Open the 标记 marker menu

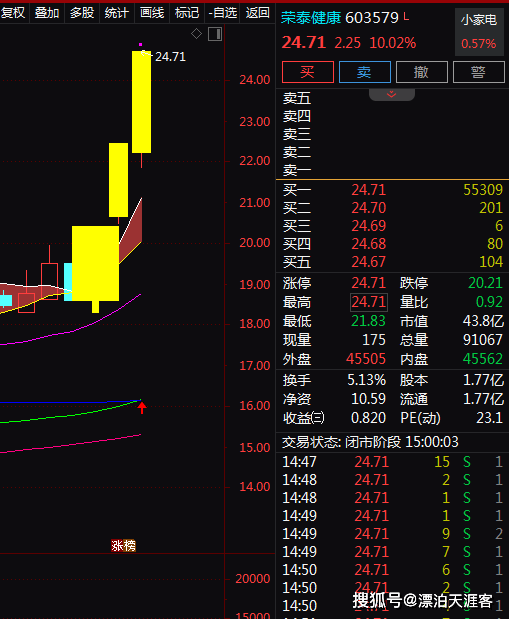[187, 13]
